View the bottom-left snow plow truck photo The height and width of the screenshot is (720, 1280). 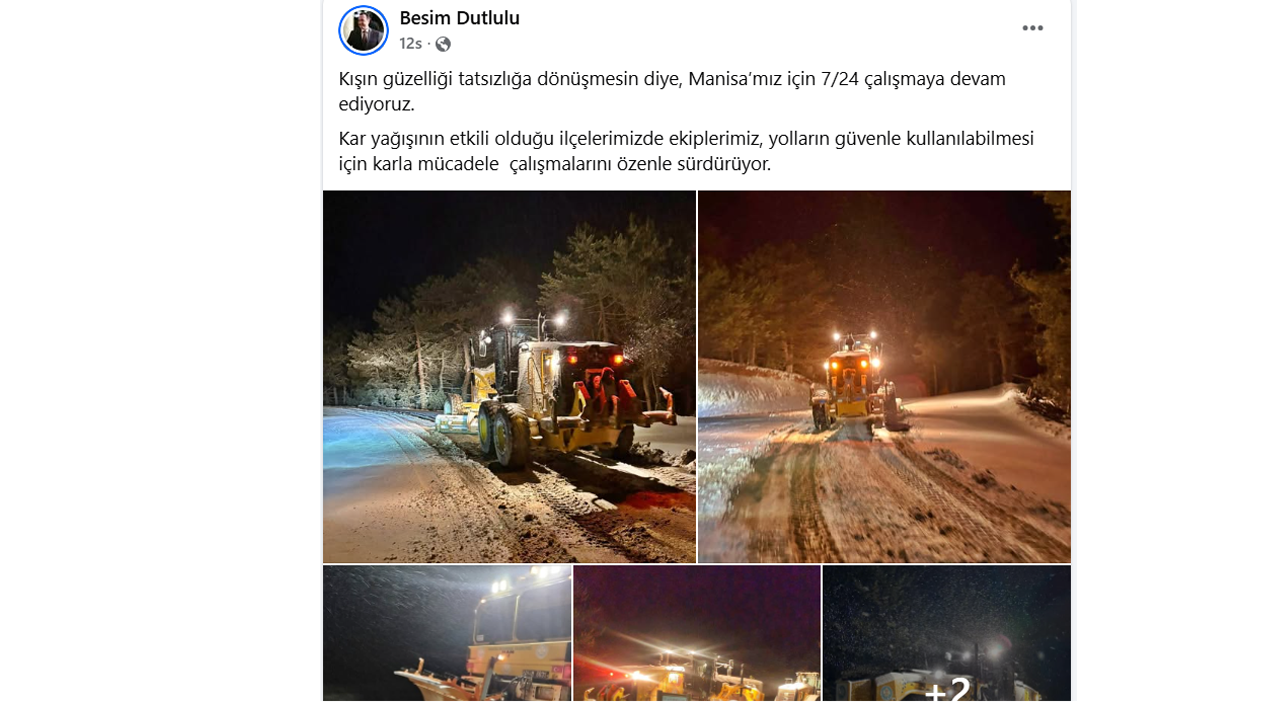tap(447, 633)
